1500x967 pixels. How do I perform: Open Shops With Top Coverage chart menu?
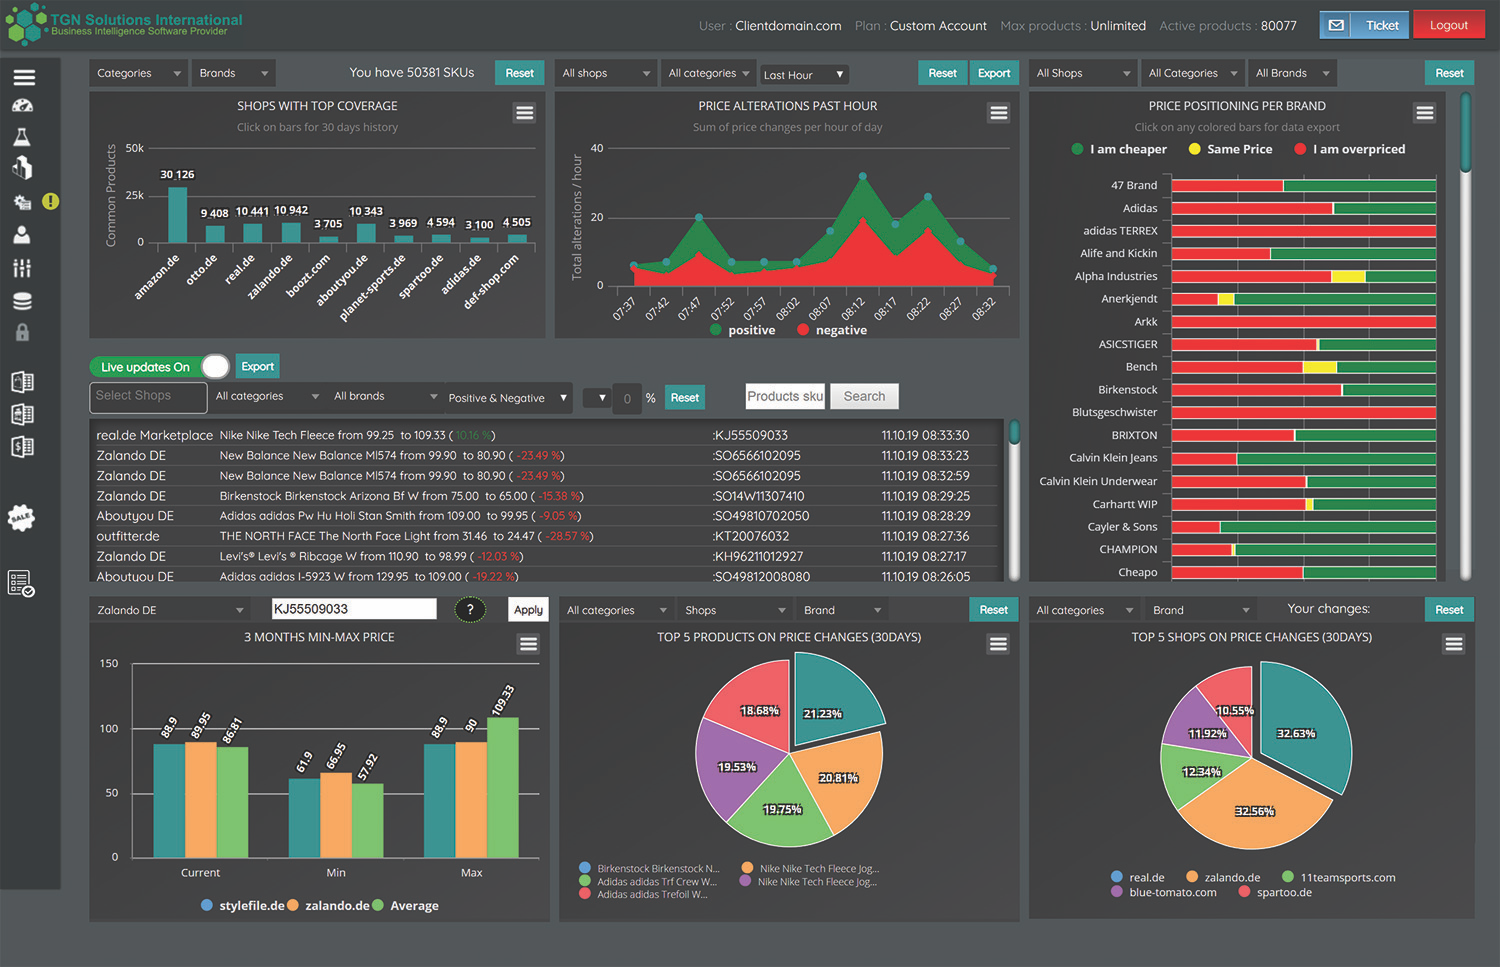point(524,113)
